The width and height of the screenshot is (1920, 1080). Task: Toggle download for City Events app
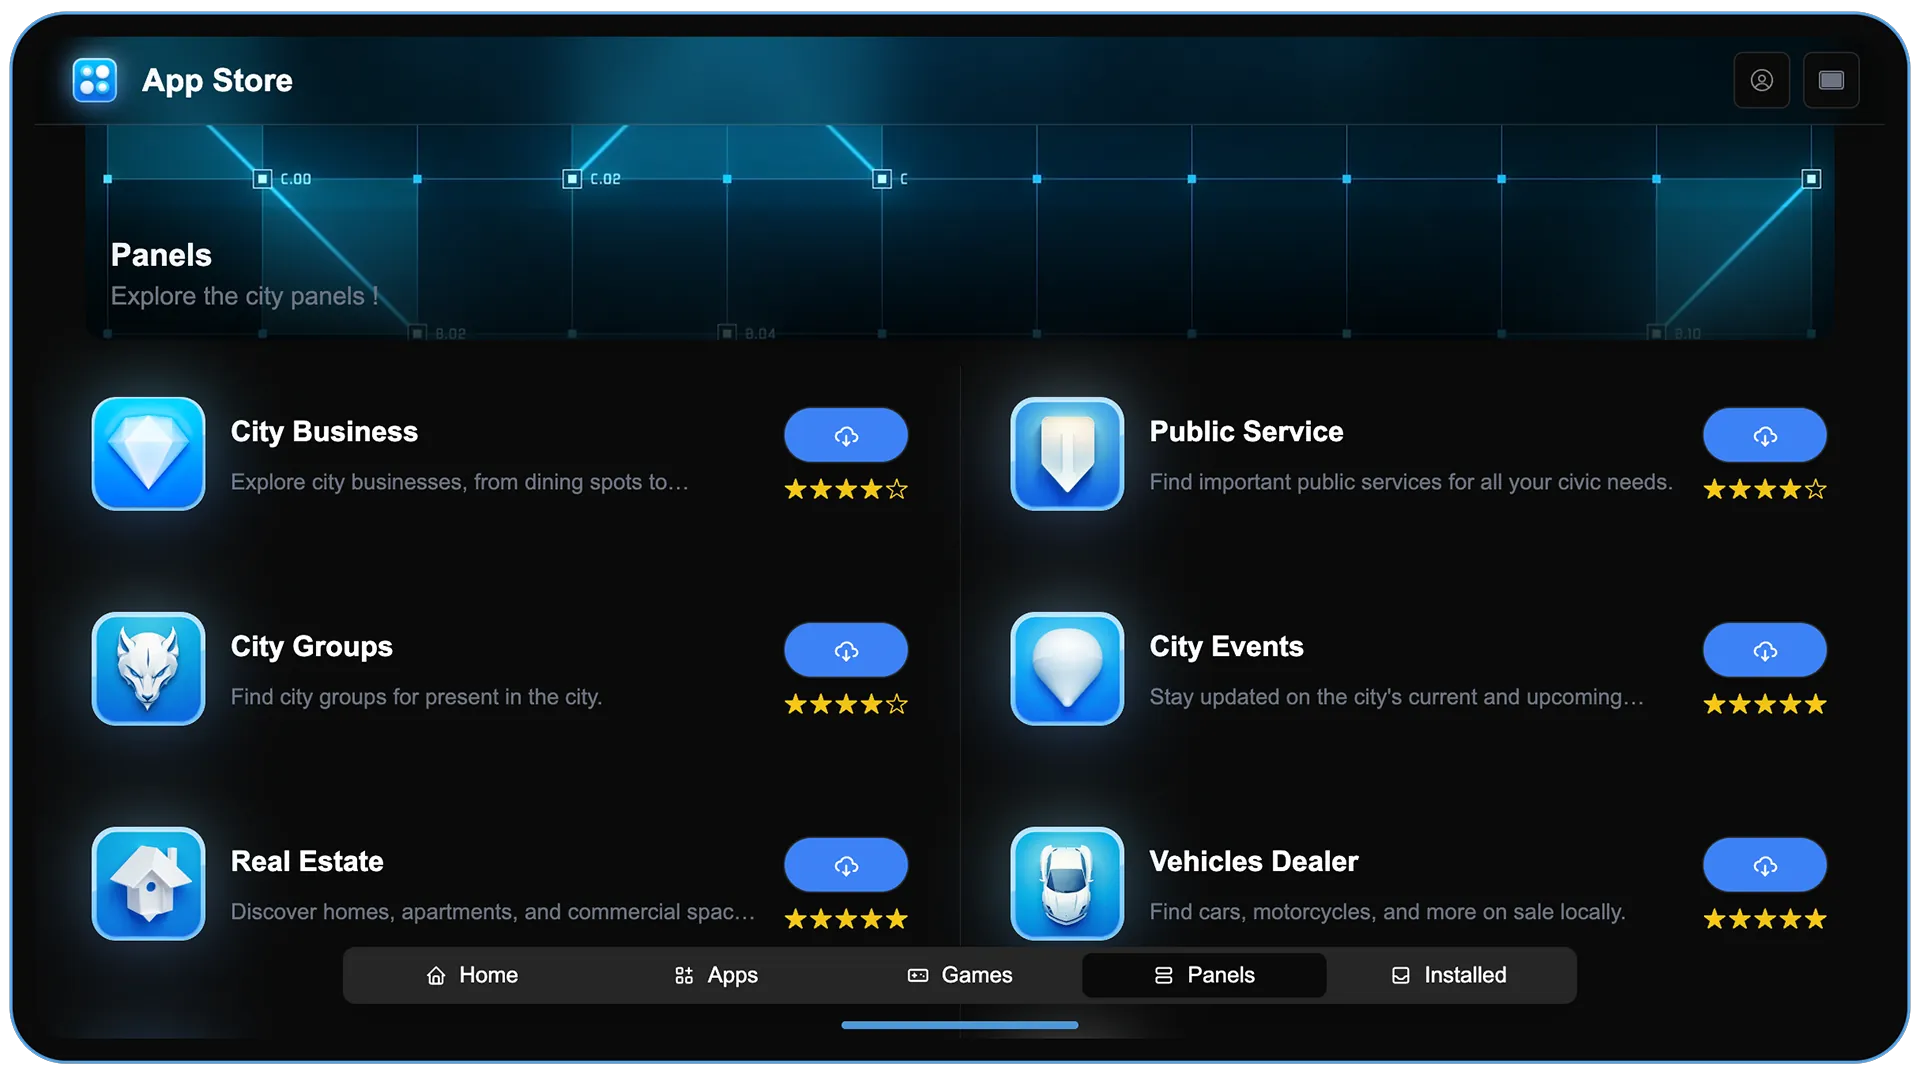1764,650
